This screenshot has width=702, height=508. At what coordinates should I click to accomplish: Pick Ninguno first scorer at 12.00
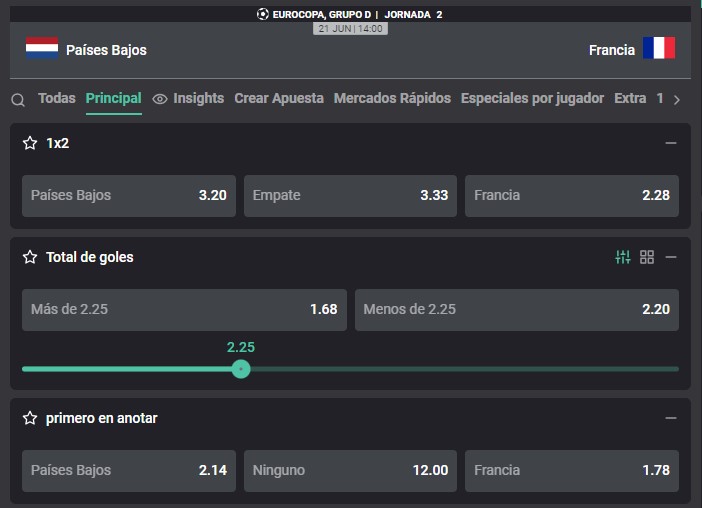coord(350,471)
